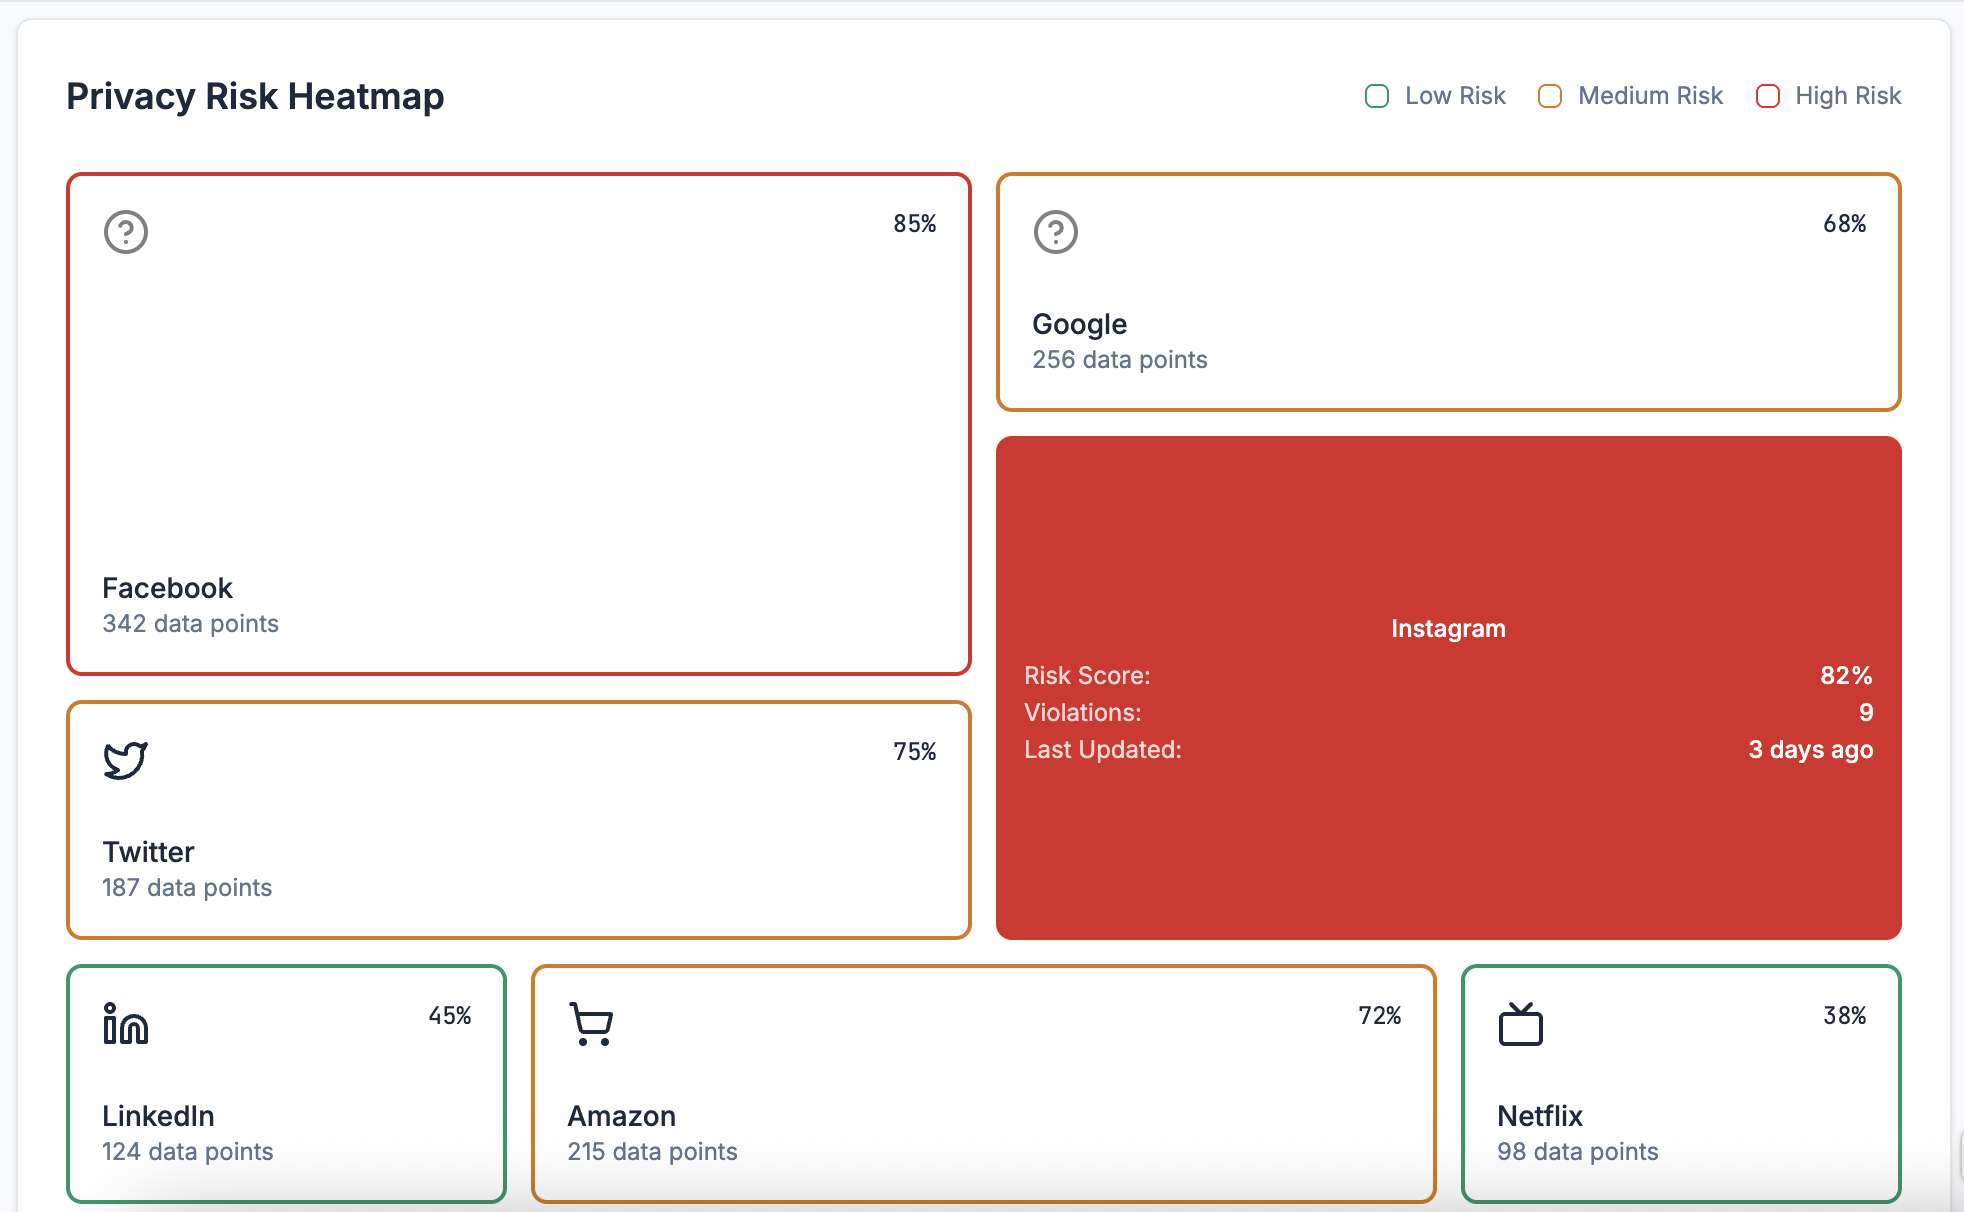Open the Facebook tile name

coord(167,588)
